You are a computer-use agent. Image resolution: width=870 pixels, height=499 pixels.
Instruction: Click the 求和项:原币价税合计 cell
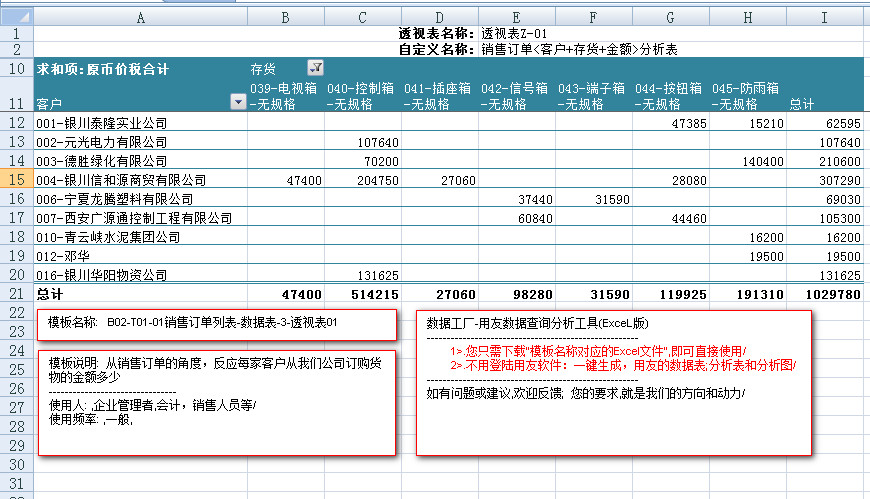coord(103,69)
